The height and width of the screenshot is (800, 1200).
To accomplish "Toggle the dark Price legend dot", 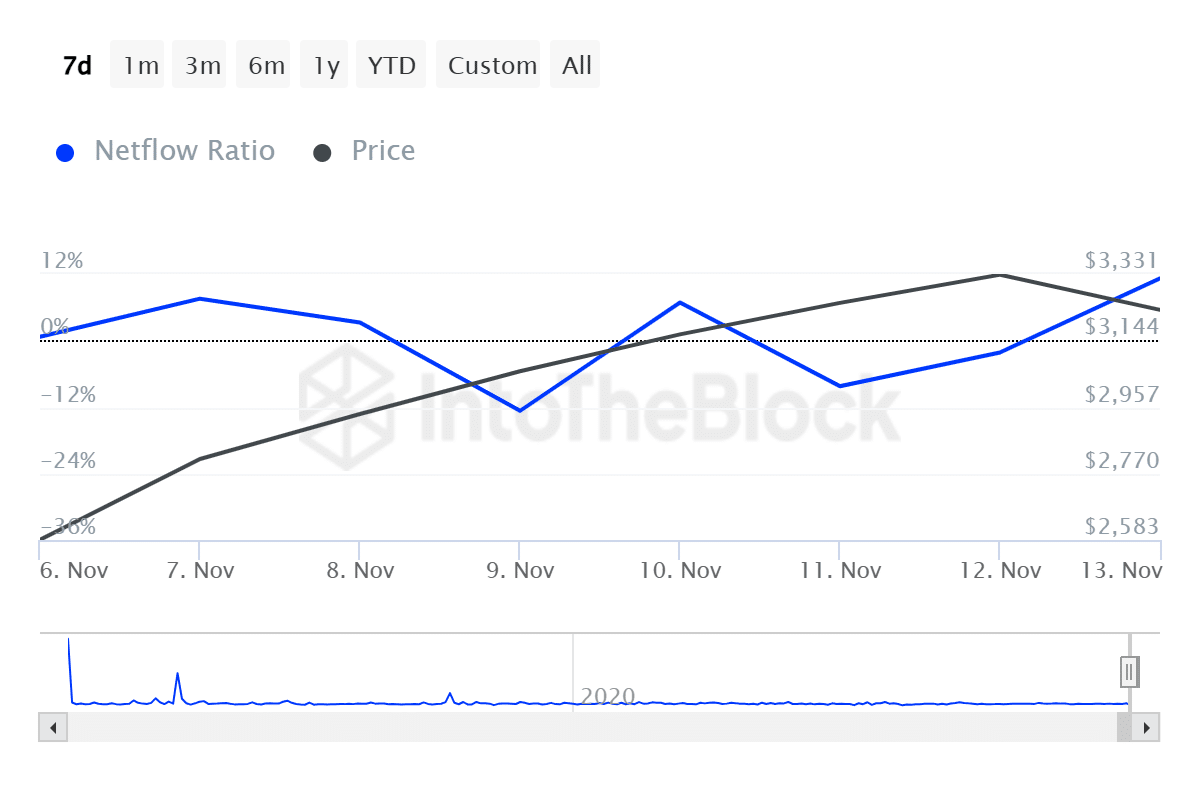I will pyautogui.click(x=323, y=153).
